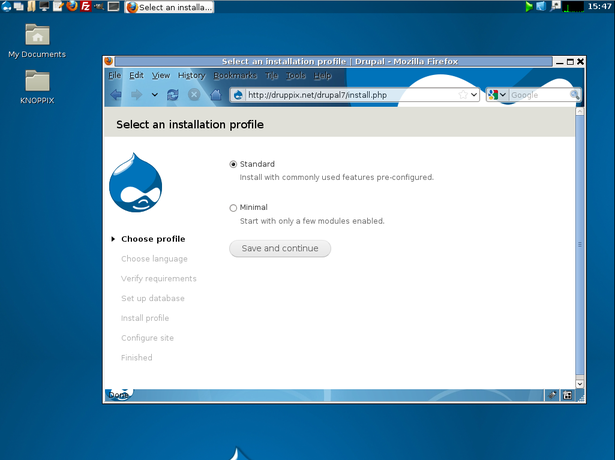Viewport: 615px width, 460px height.
Task: Open the recent pages history dropdown arrow
Action: (x=155, y=95)
